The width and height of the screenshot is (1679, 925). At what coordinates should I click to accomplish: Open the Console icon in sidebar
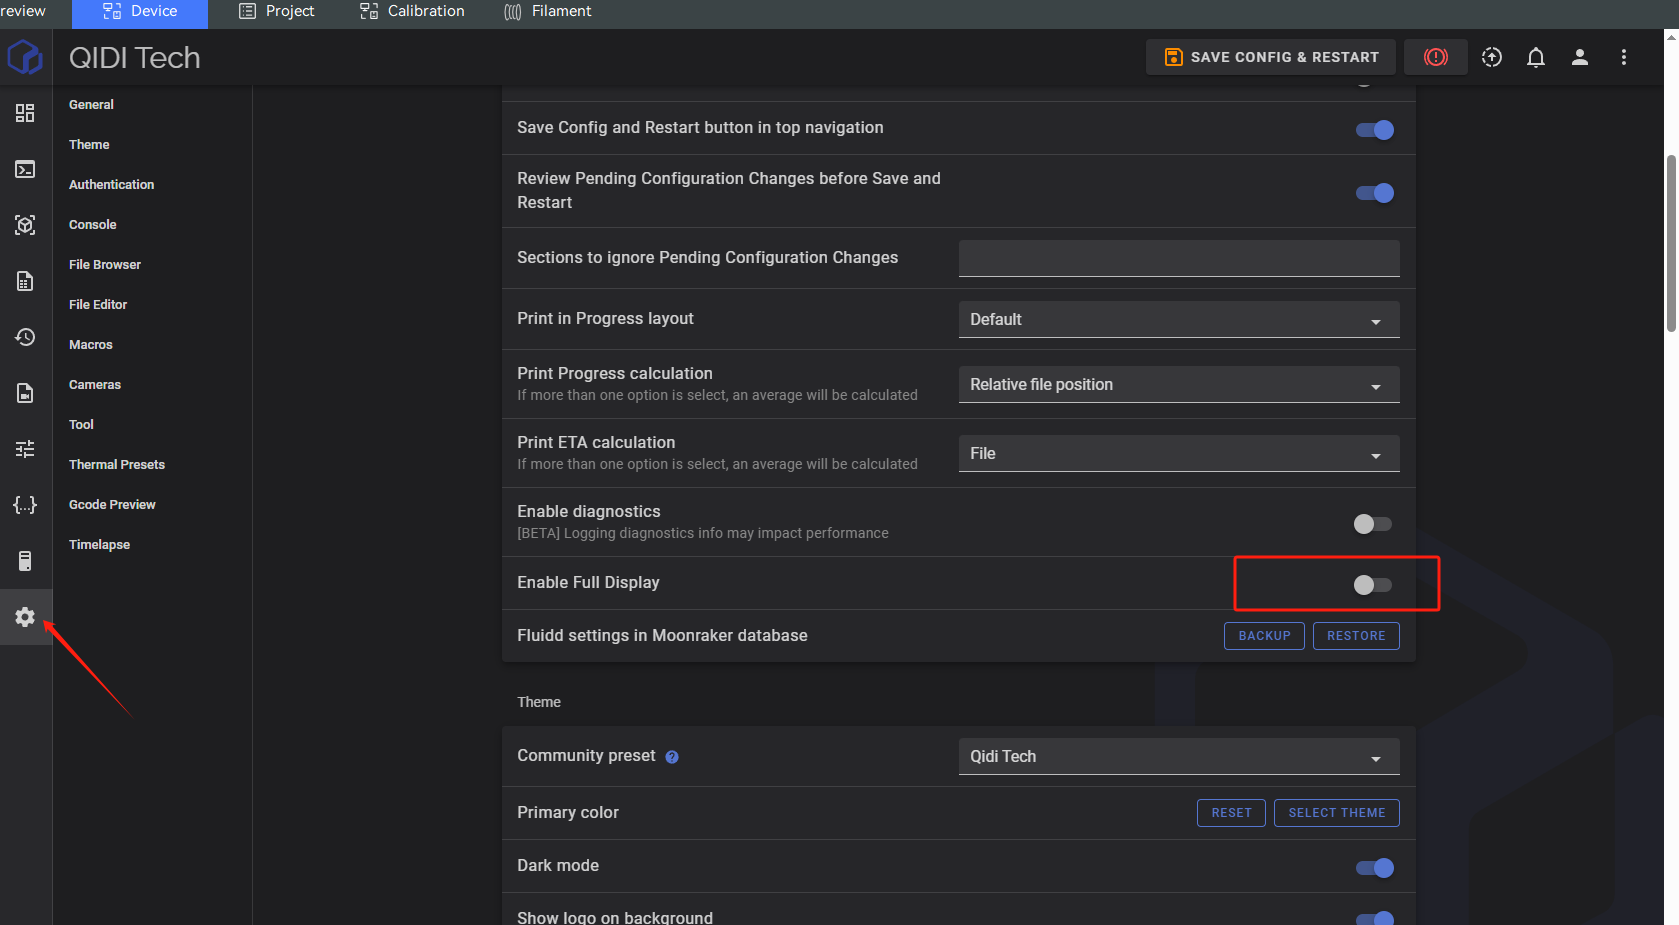tap(25, 169)
